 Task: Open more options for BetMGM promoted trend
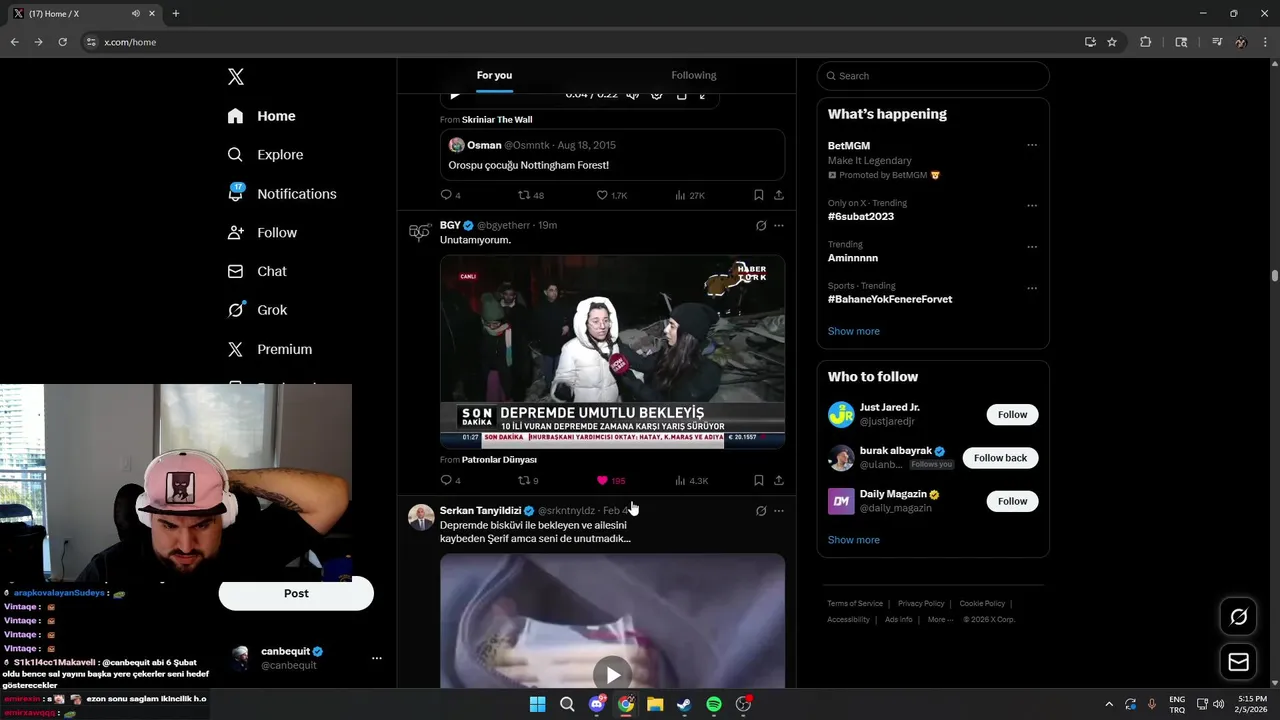click(x=1032, y=145)
